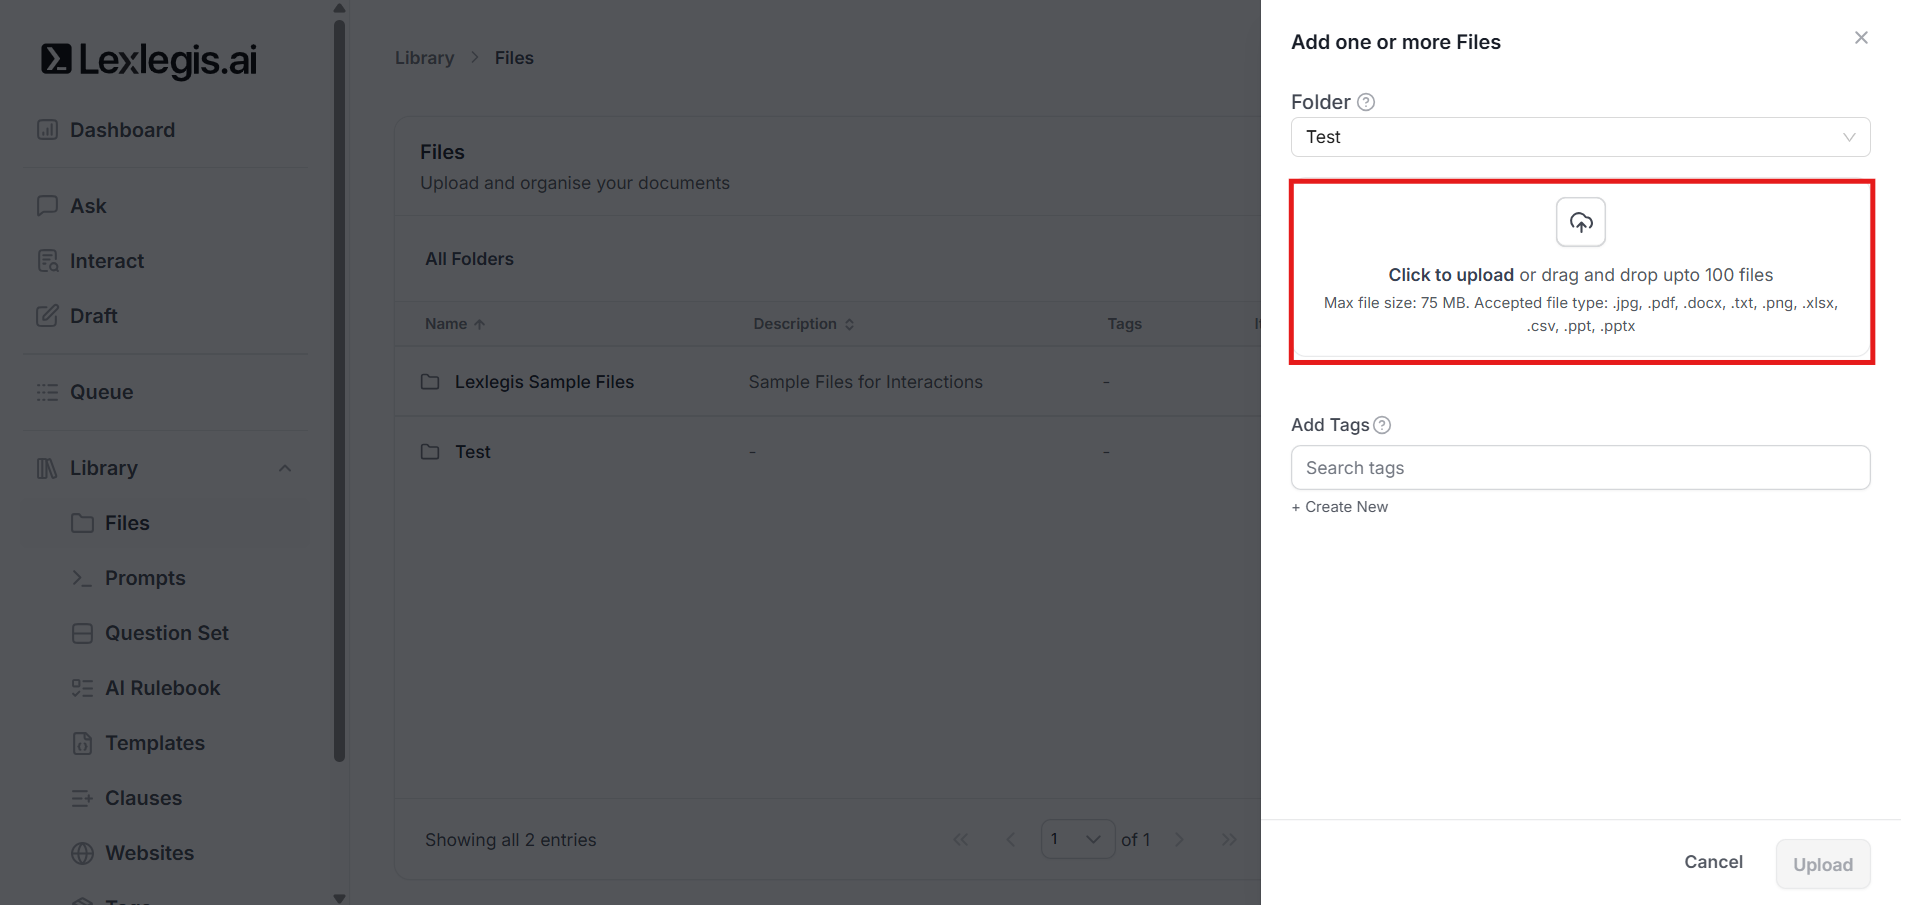1918x905 pixels.
Task: Open the Lexlegis Sample Files folder
Action: point(544,382)
